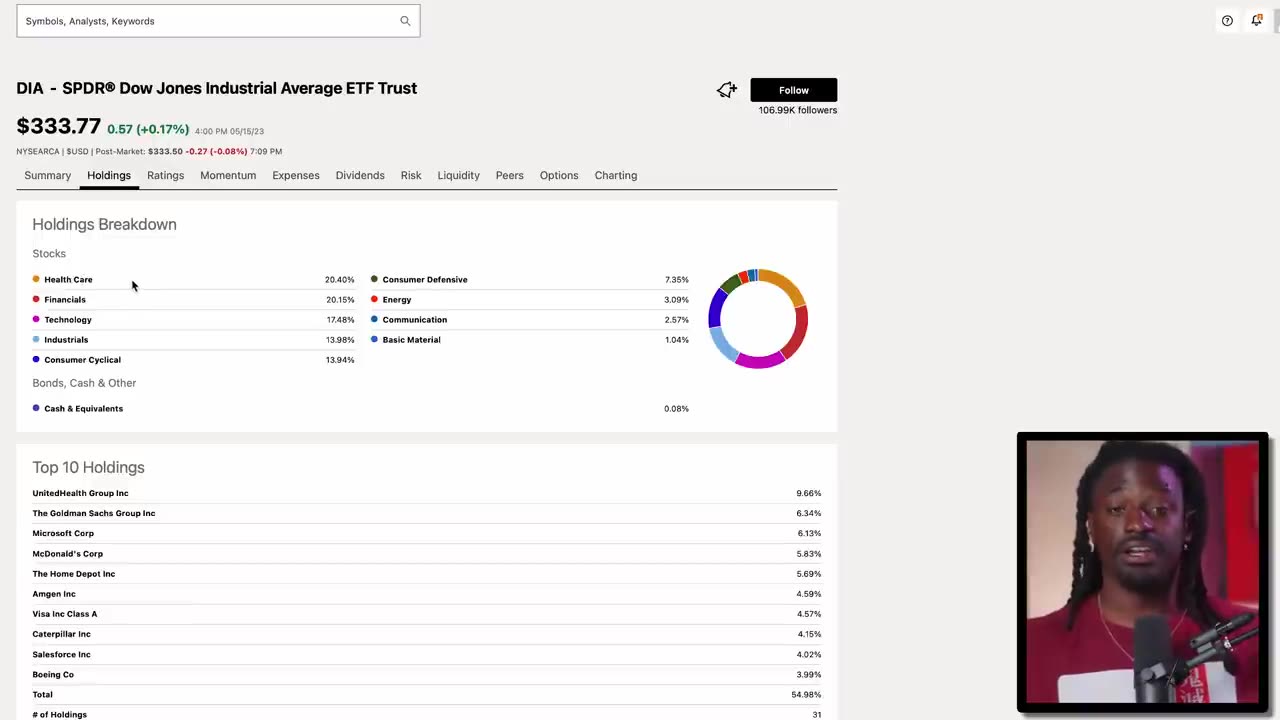The height and width of the screenshot is (720, 1280).
Task: Click the Communication legend dot
Action: click(374, 319)
